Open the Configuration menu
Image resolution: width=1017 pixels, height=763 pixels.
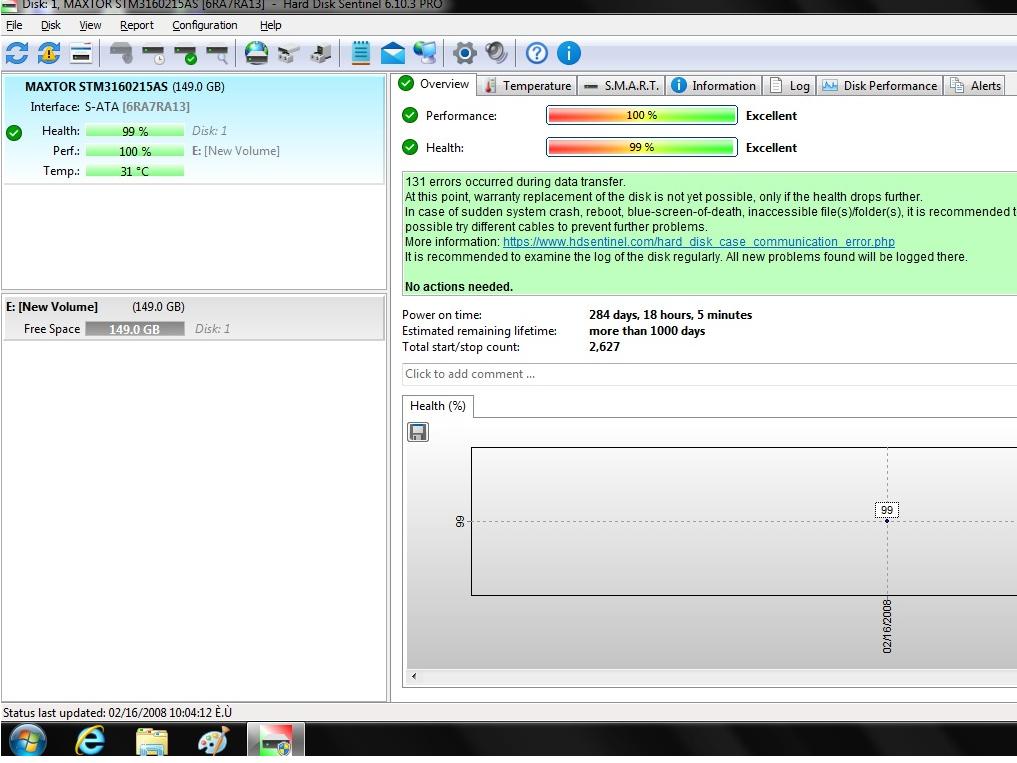(x=205, y=25)
